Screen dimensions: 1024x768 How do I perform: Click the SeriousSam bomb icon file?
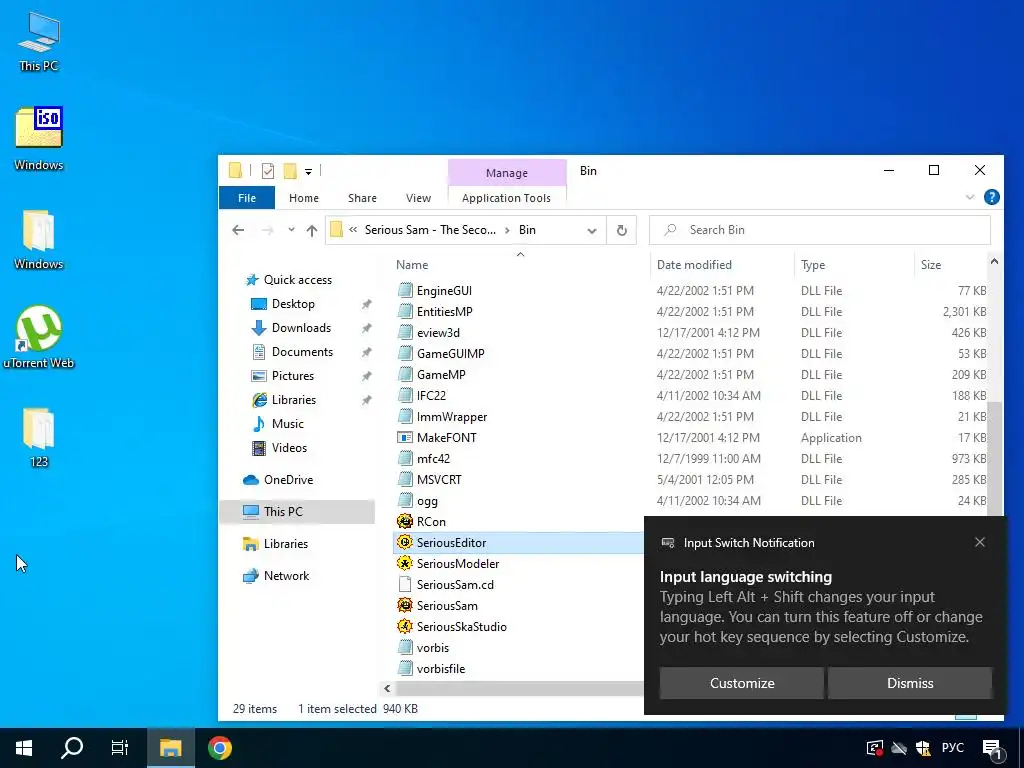coord(405,605)
